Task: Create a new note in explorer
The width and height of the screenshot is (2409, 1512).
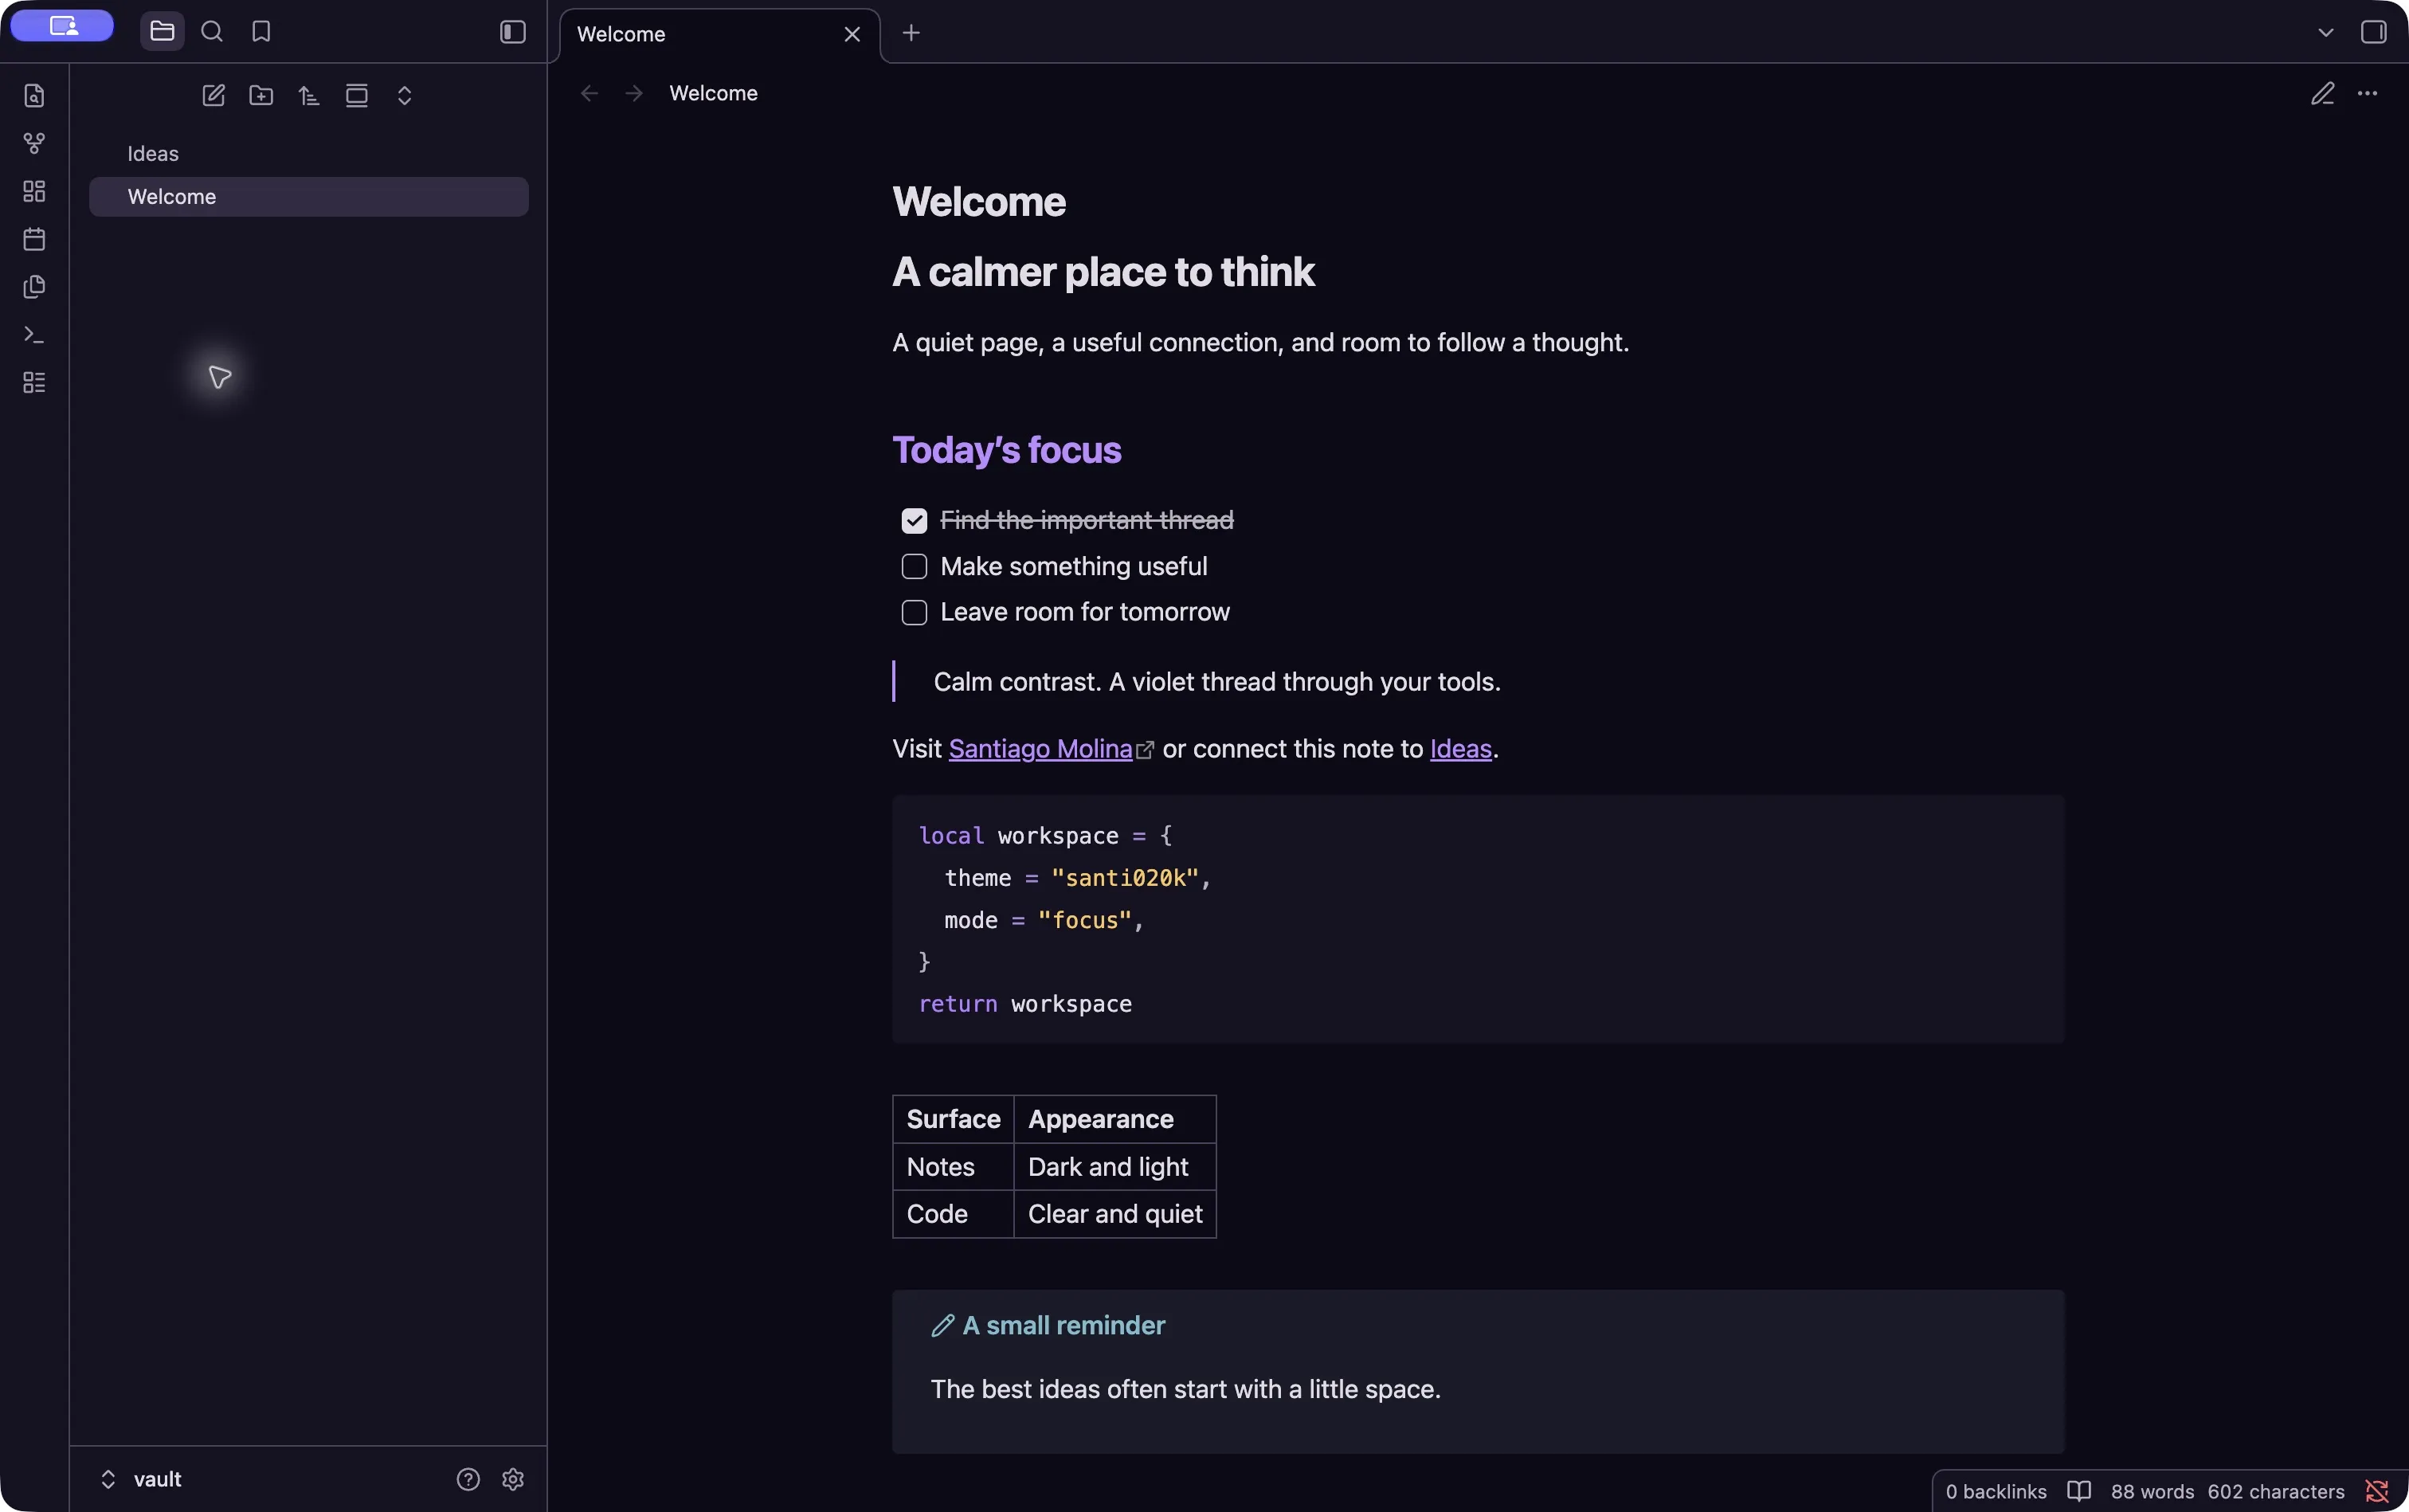Action: coord(213,95)
